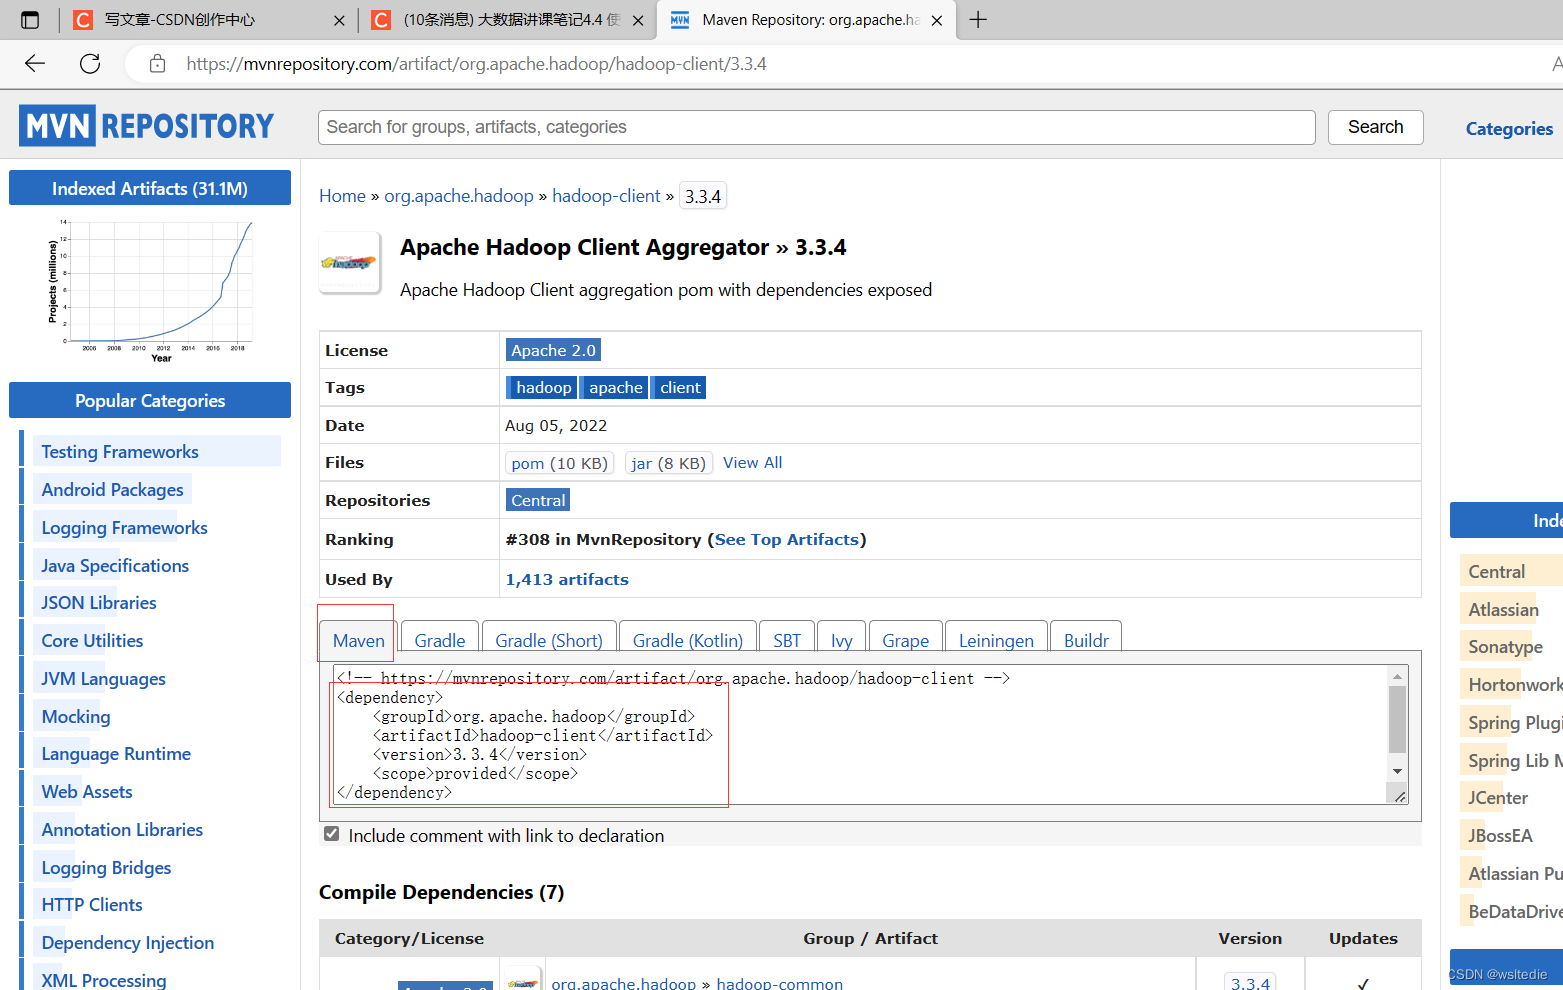The image size is (1563, 990).
Task: Click hadoop-common version 3.3.4 badge
Action: 1250,982
